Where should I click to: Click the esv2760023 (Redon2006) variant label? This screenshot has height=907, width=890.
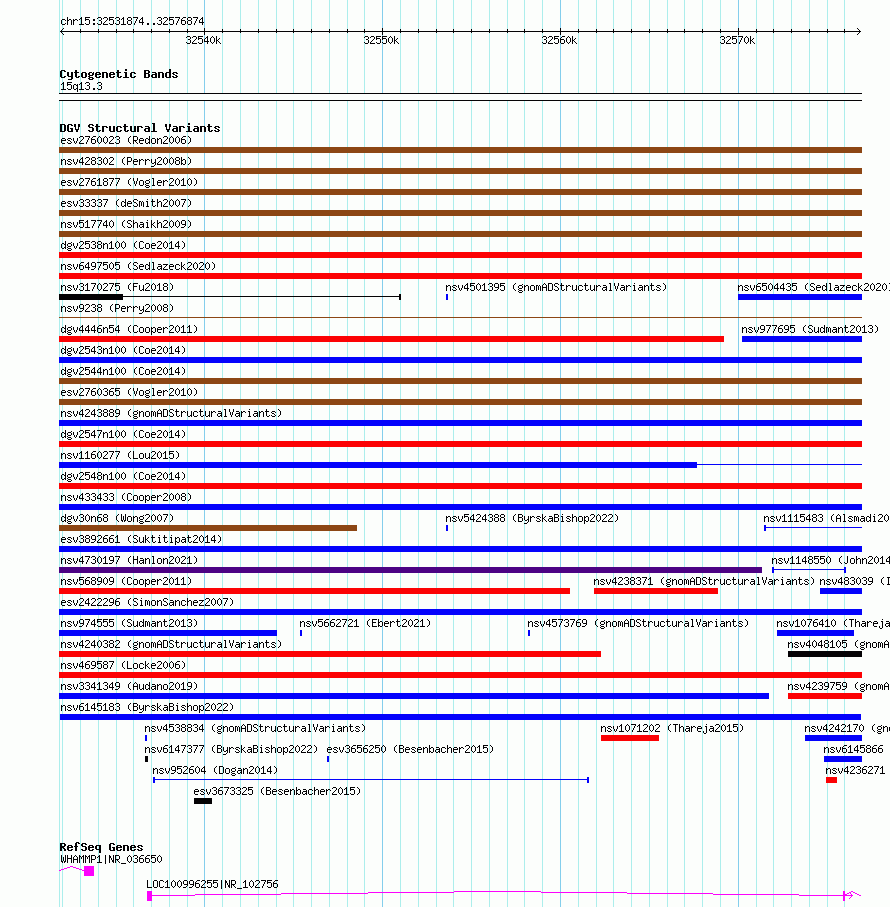coord(125,140)
